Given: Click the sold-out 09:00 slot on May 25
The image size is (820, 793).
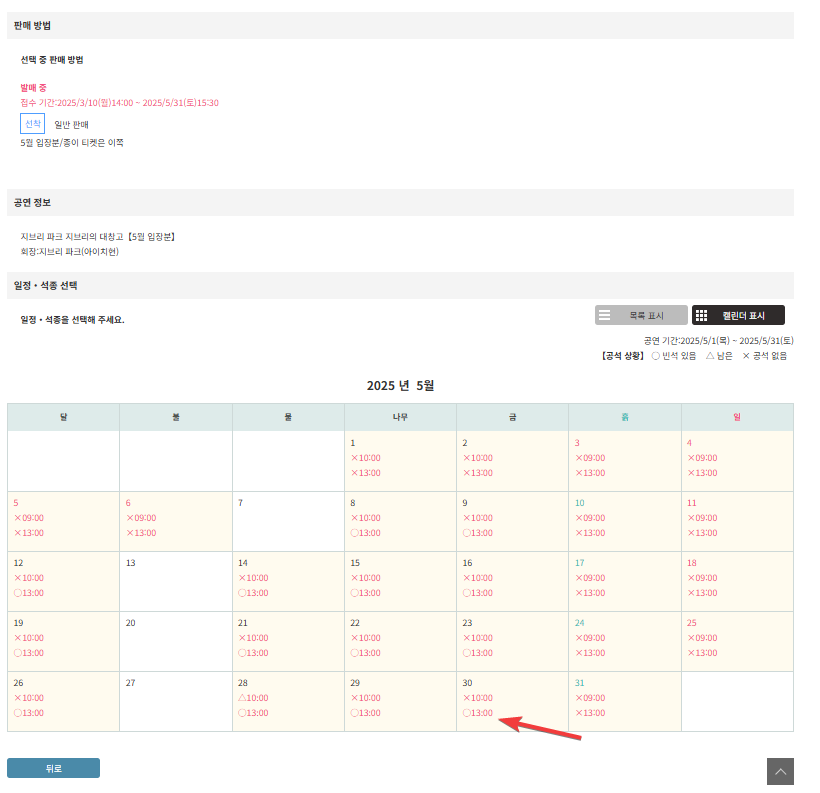Looking at the screenshot, I should tap(702, 638).
